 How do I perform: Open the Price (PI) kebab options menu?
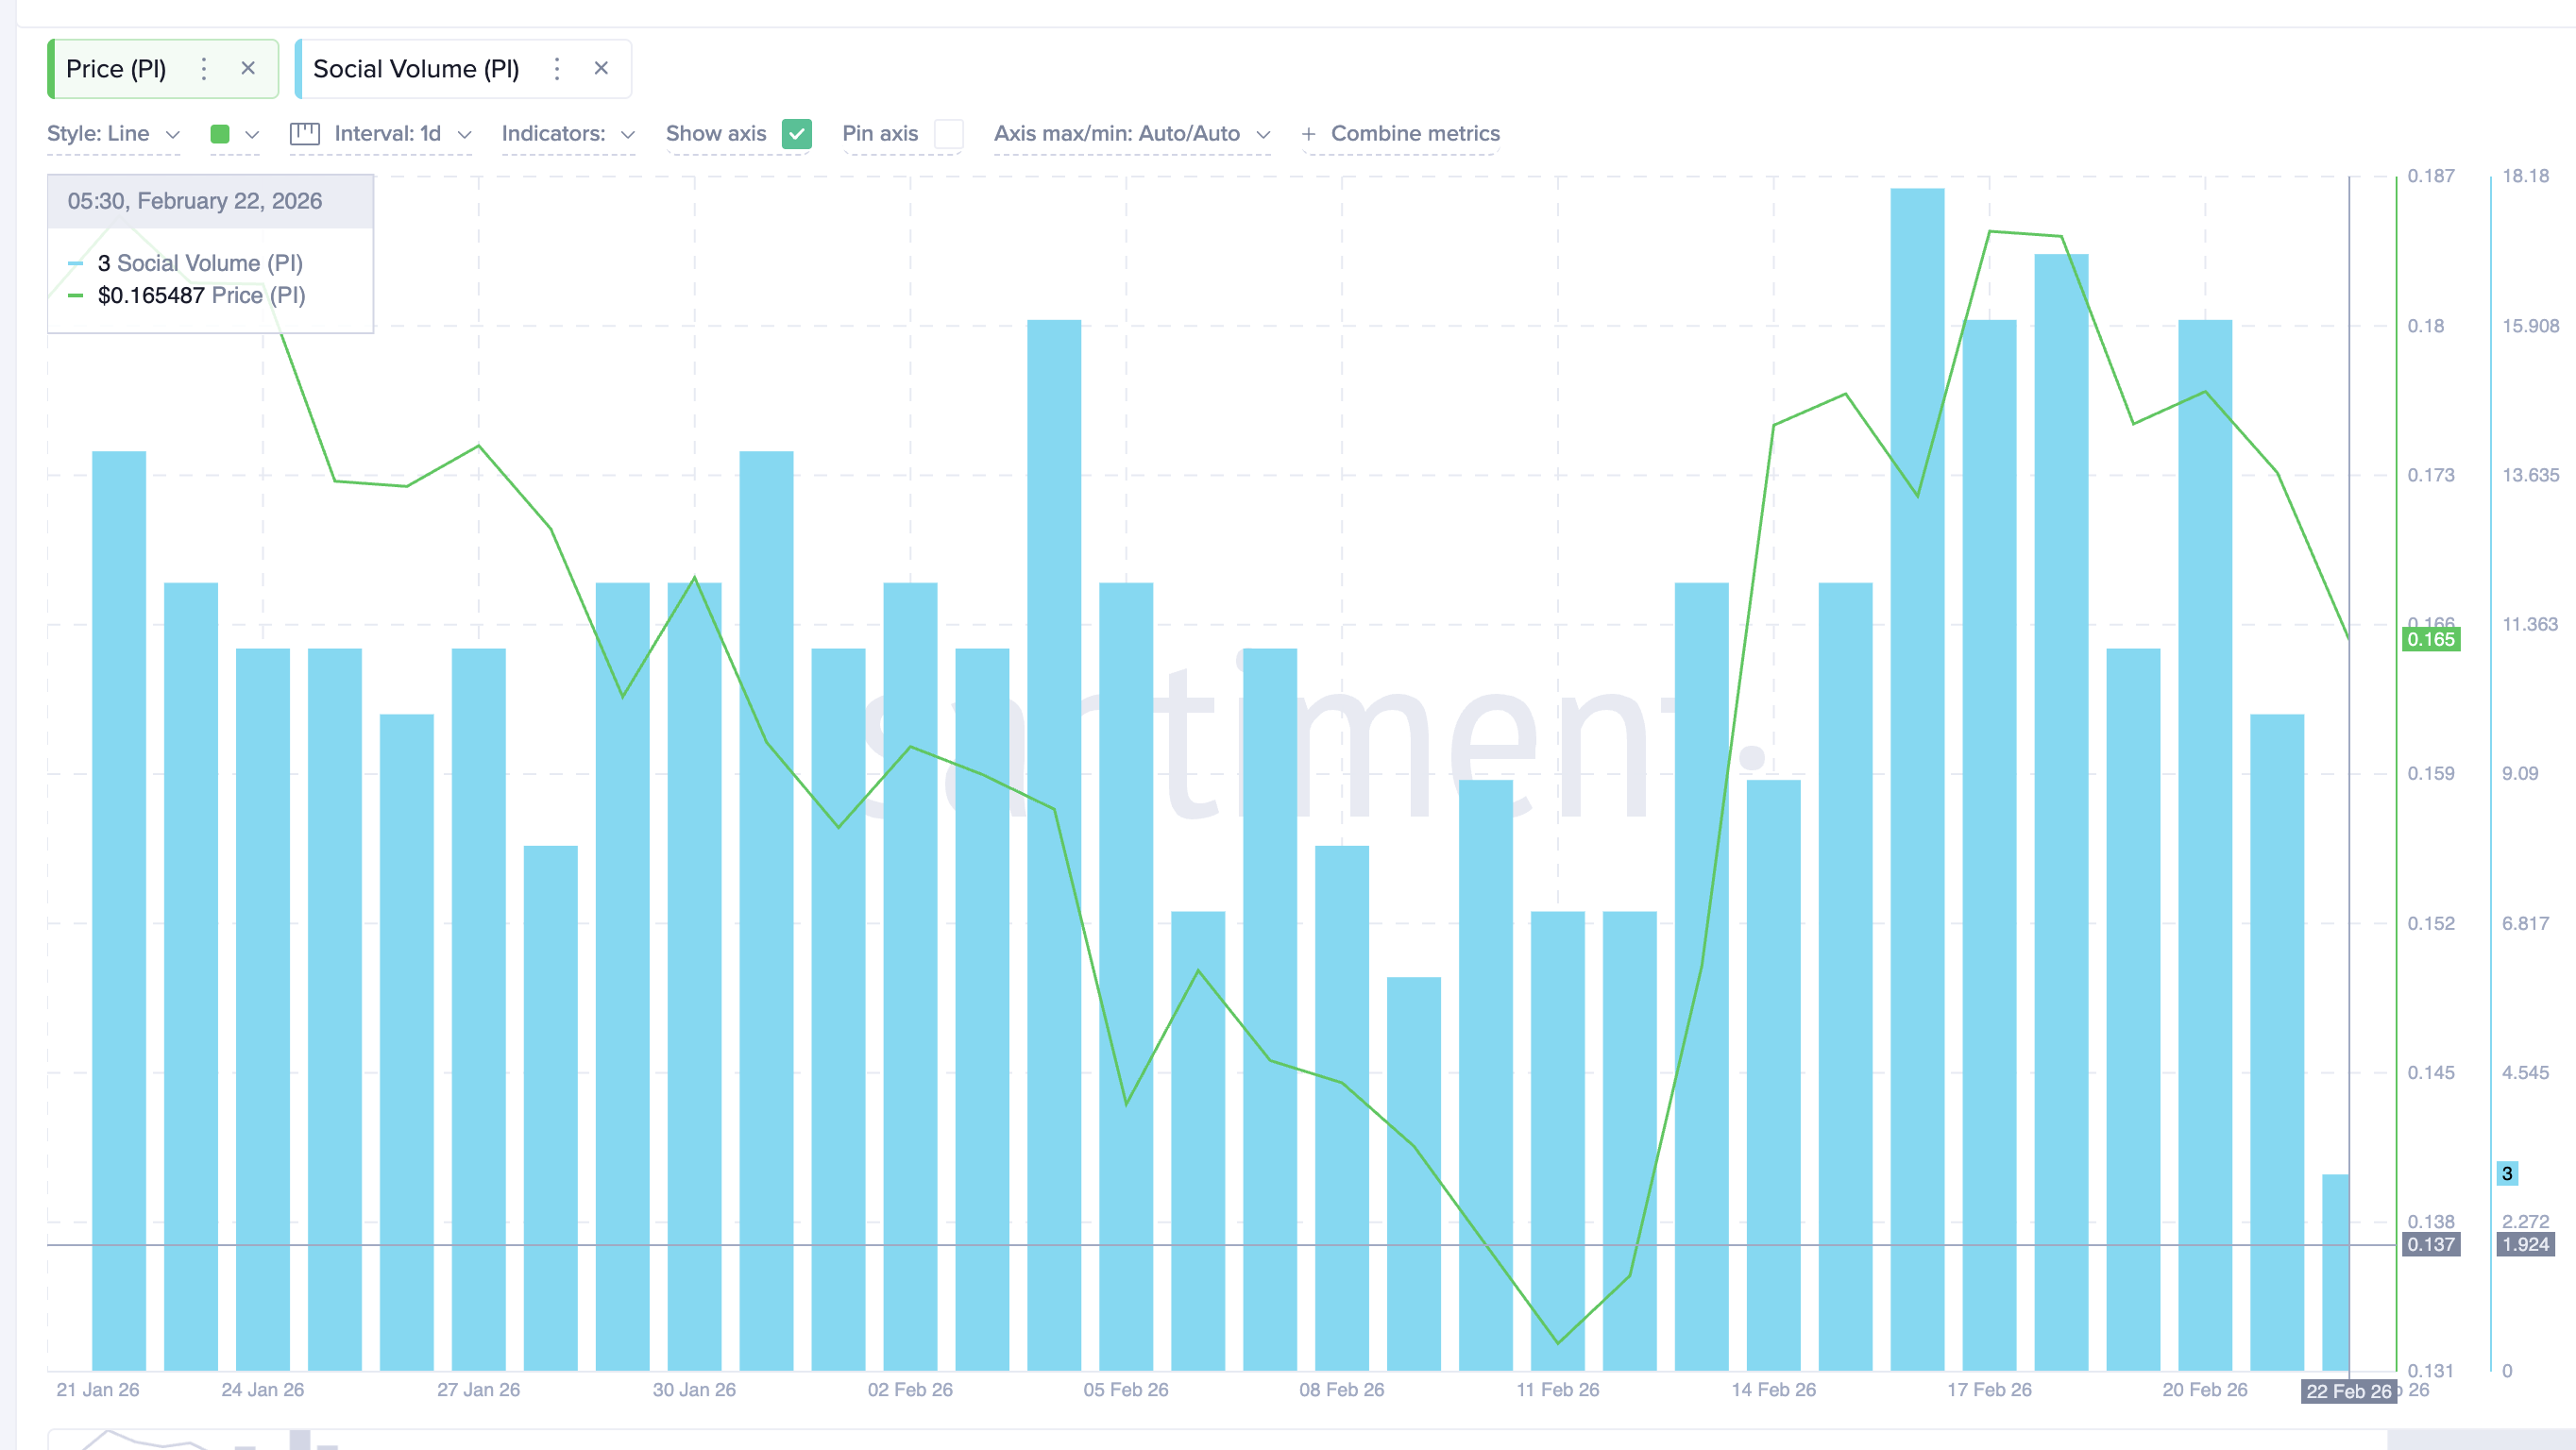coord(204,68)
